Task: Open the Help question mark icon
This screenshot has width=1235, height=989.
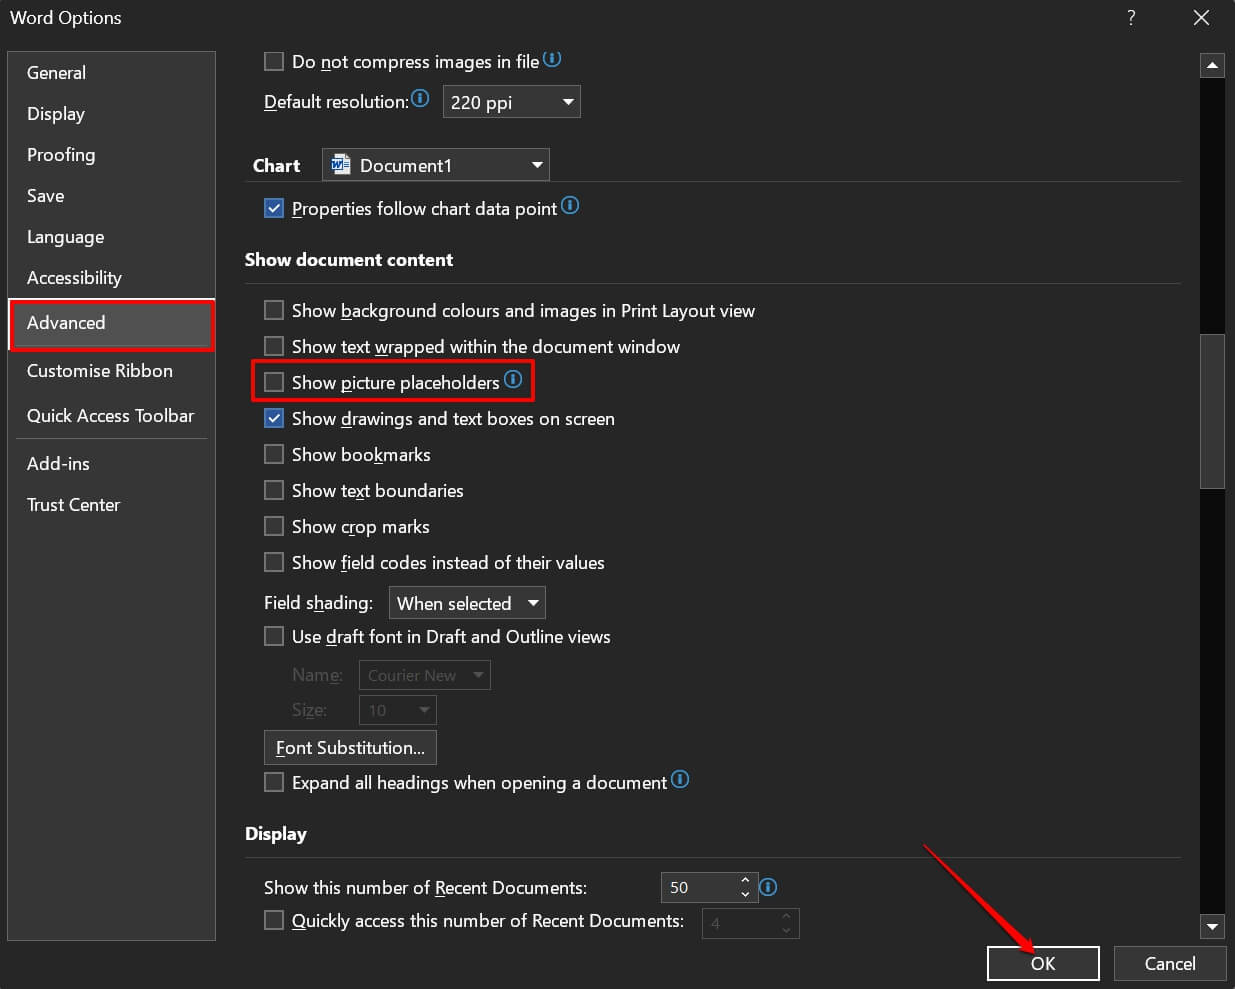Action: pos(1130,18)
